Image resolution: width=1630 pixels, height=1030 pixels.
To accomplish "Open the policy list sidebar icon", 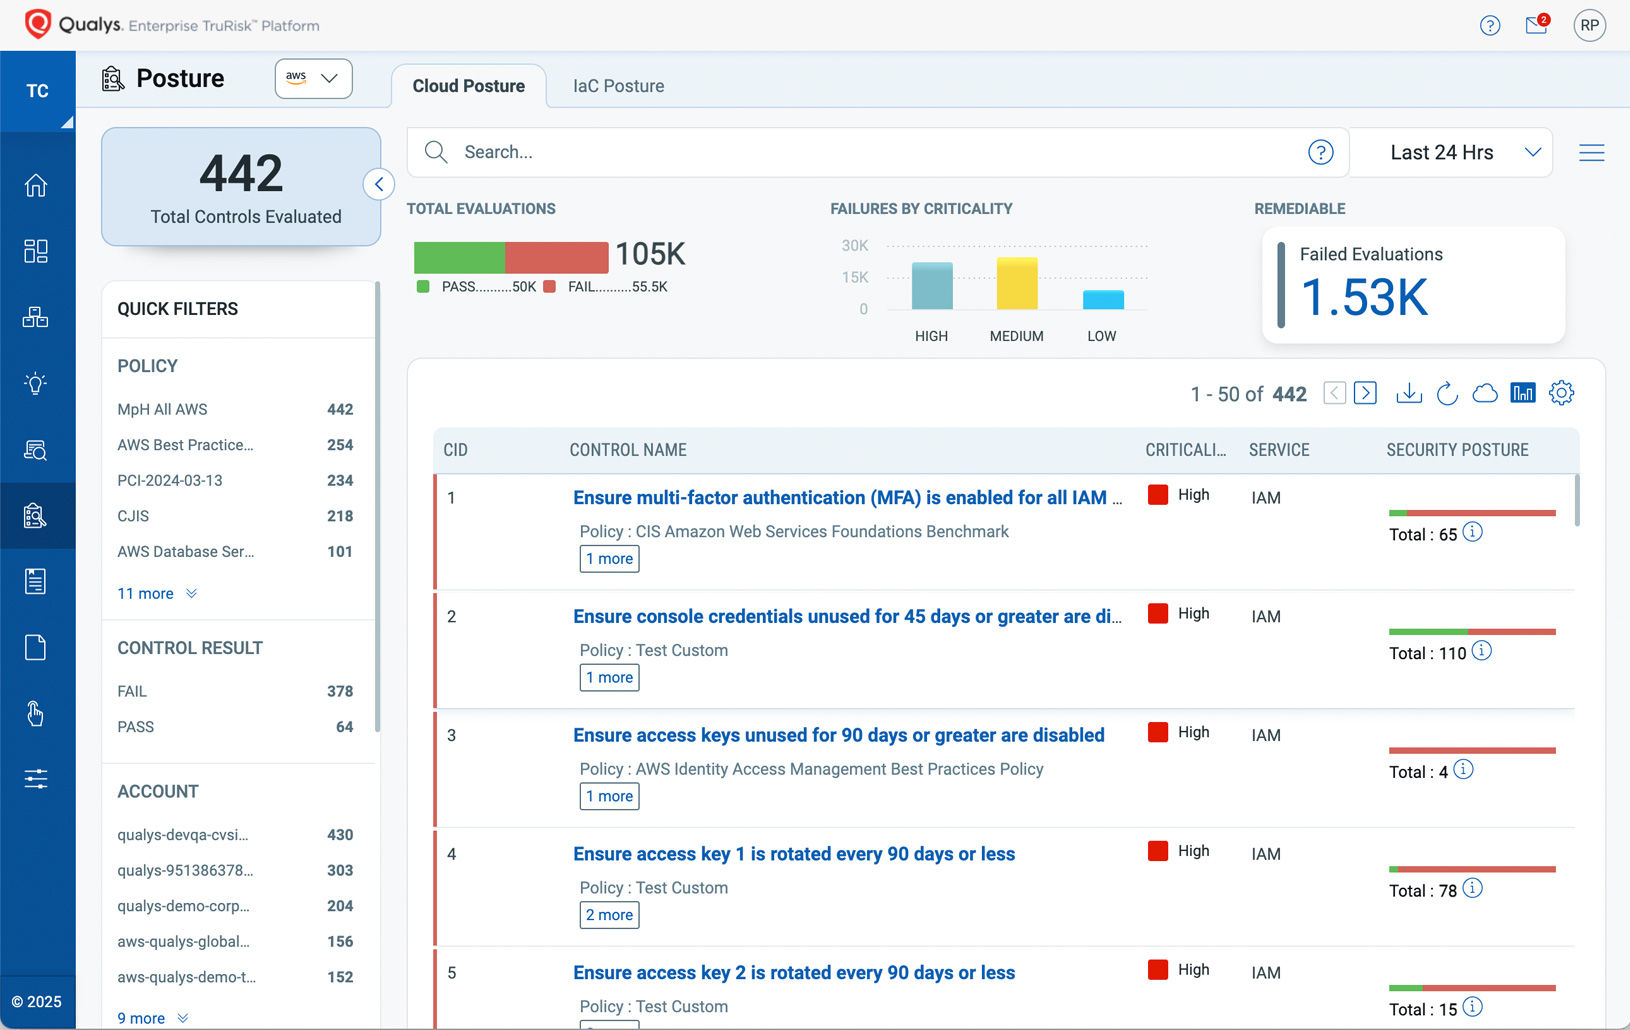I will click(36, 581).
